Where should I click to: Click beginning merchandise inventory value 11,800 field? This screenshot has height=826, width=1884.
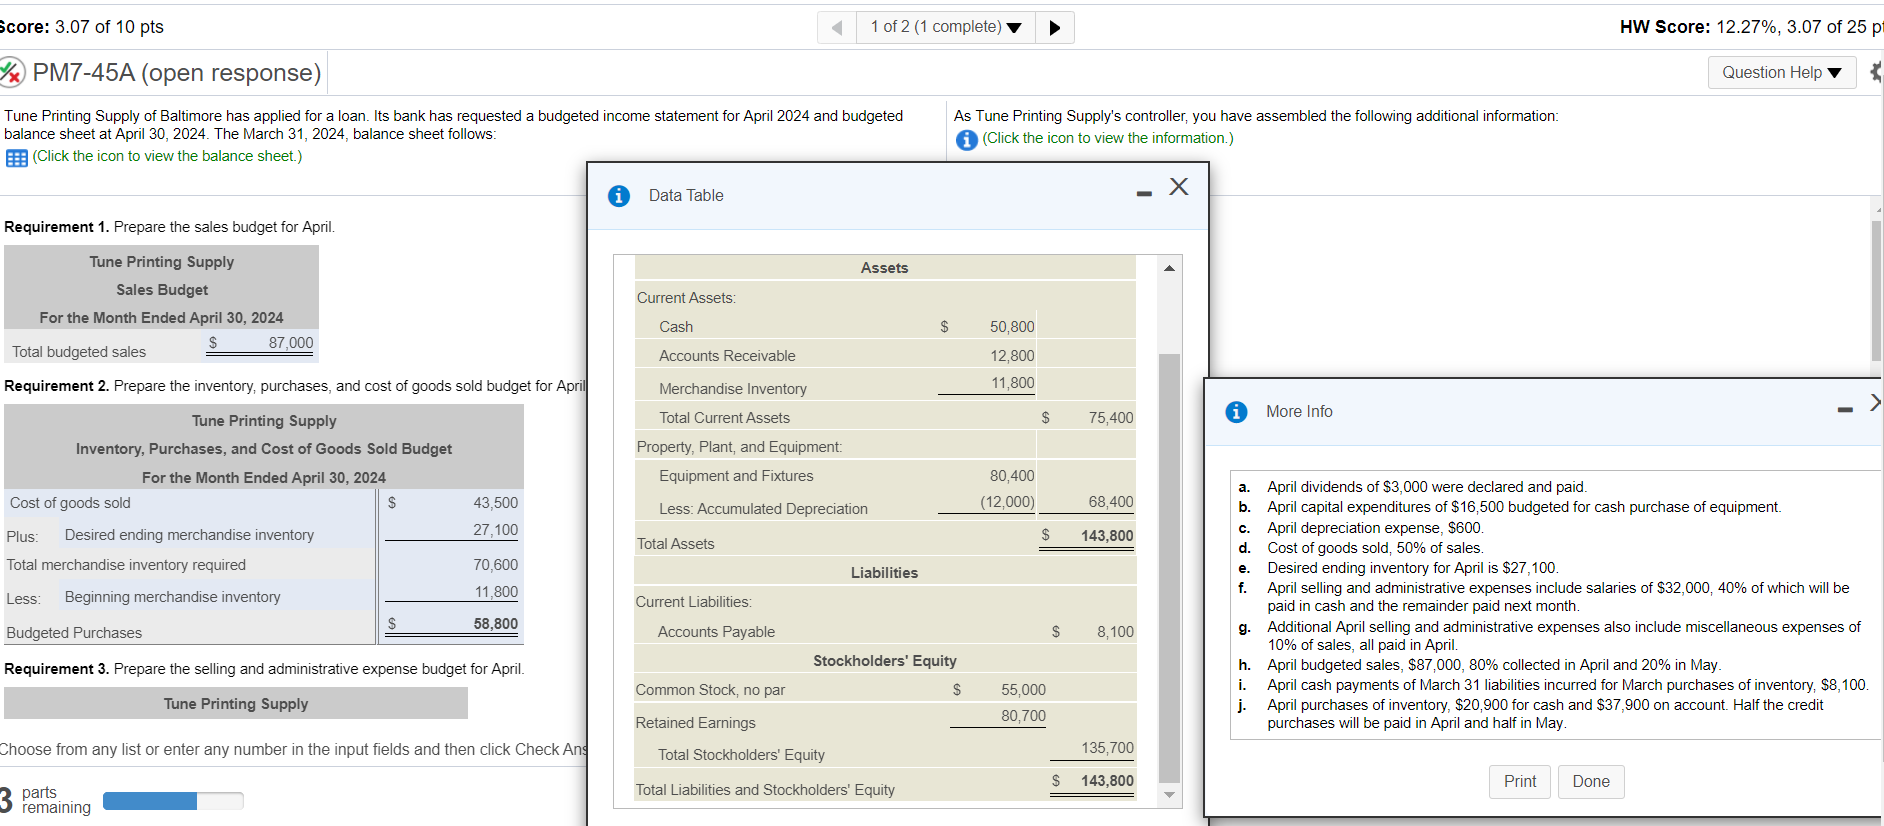452,592
